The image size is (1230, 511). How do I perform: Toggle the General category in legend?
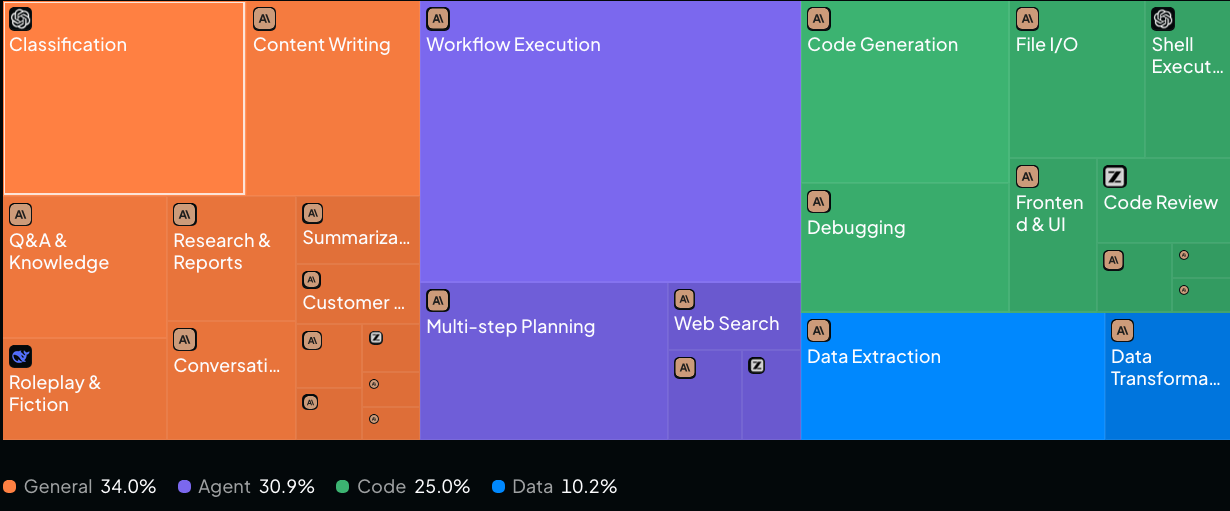[x=80, y=487]
